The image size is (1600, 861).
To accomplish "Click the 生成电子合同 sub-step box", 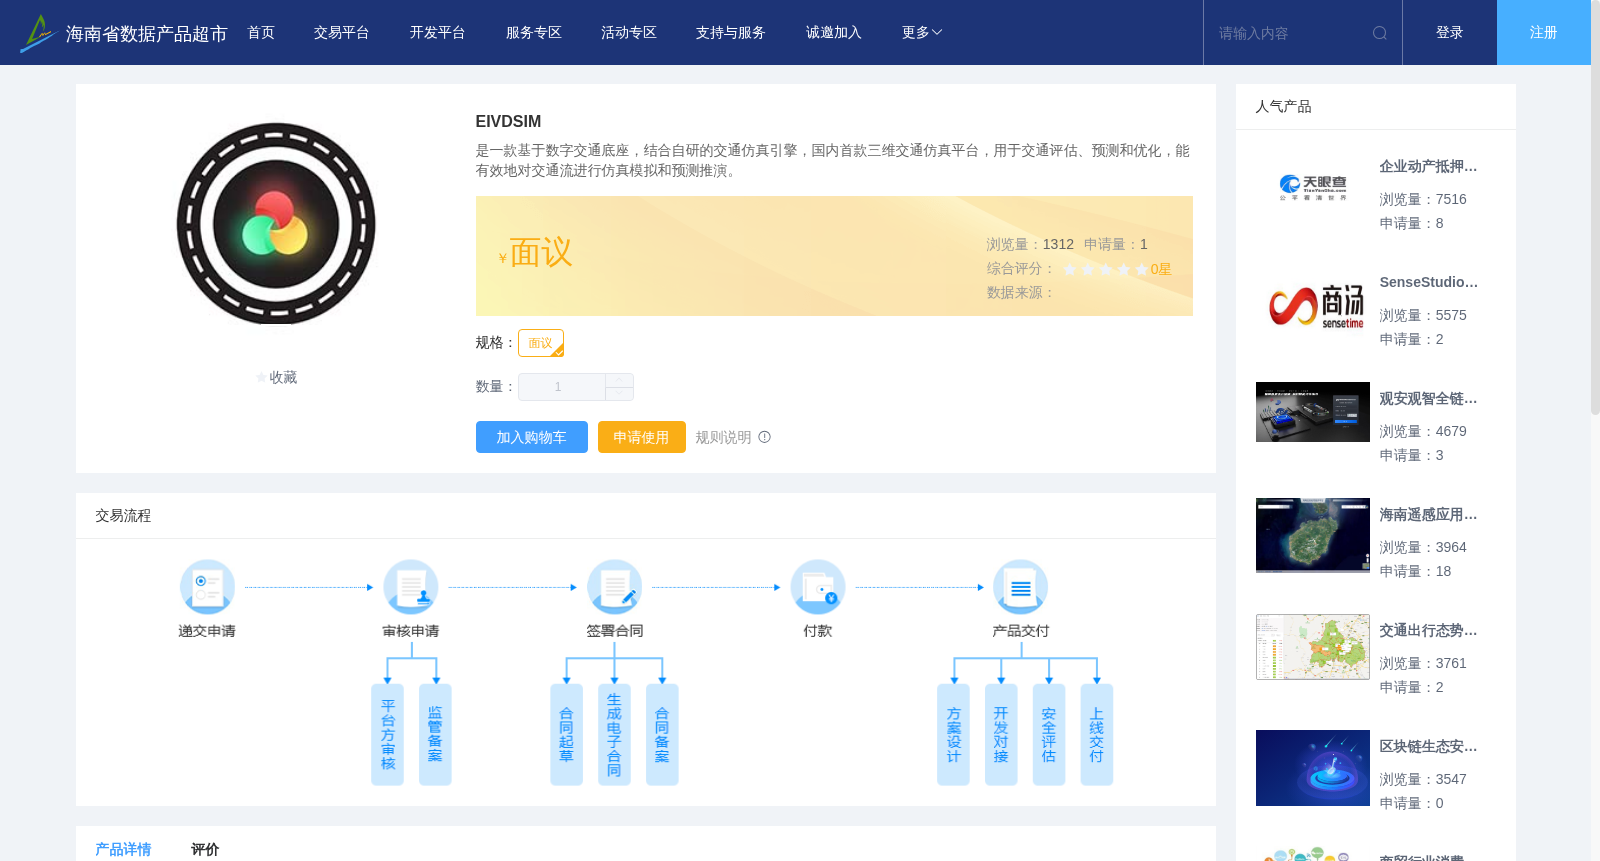I will tap(614, 734).
